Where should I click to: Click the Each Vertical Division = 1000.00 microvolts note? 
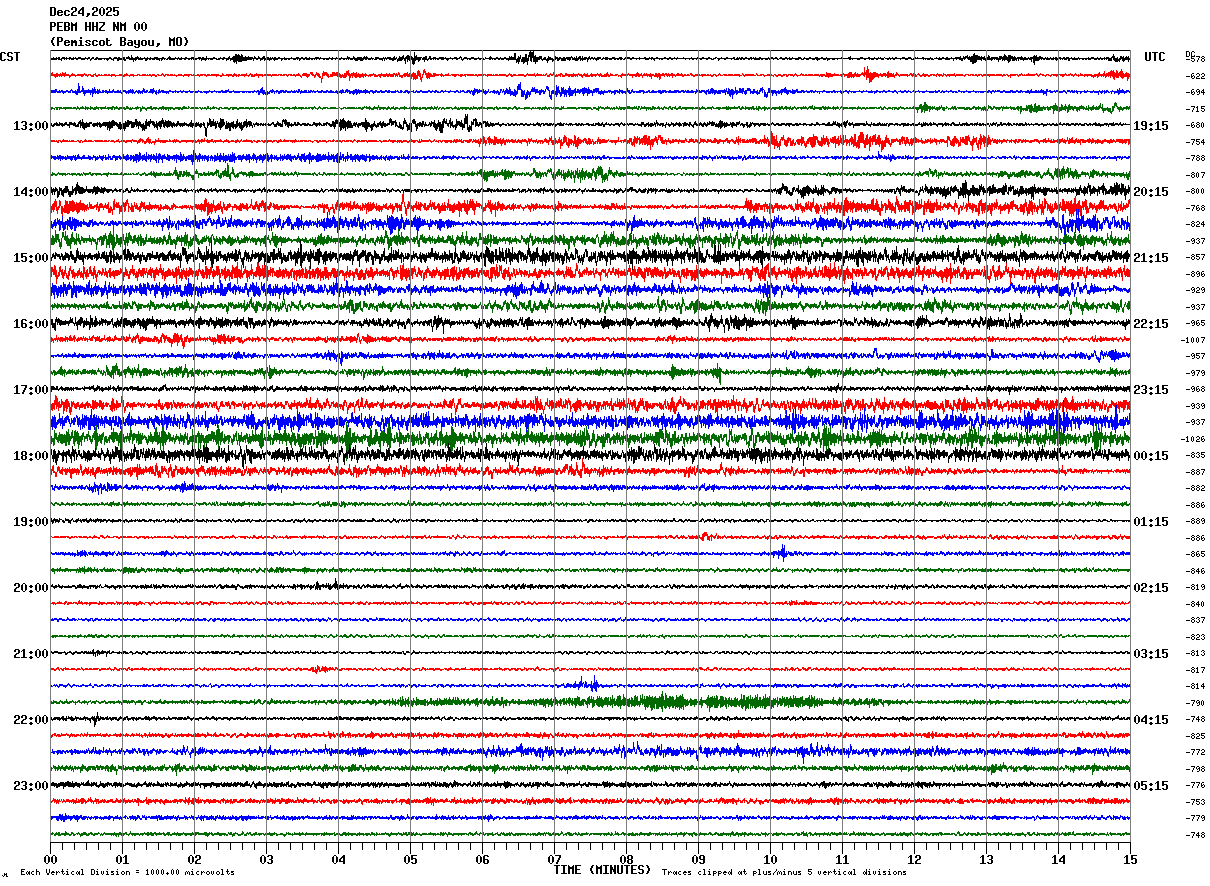tap(127, 872)
